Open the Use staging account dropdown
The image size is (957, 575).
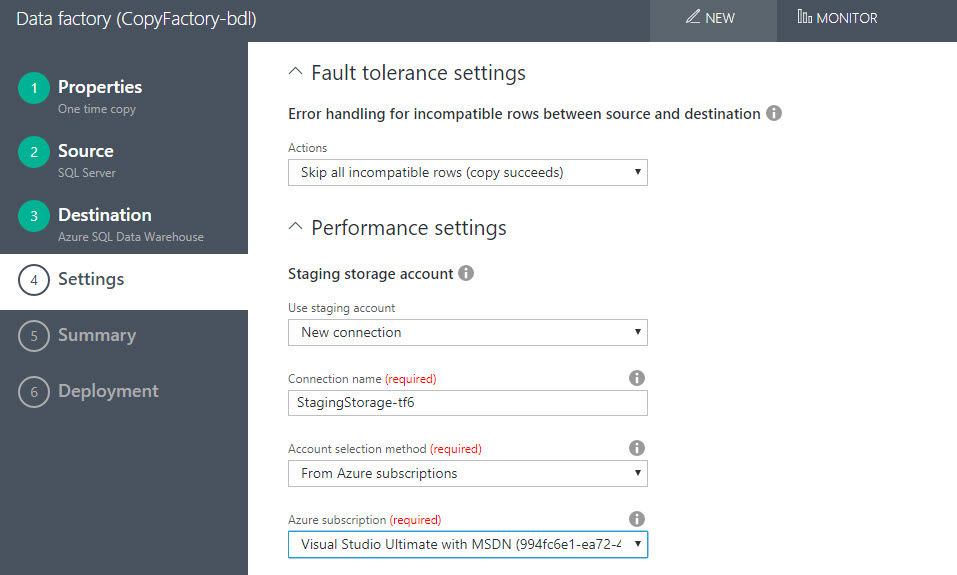pyautogui.click(x=467, y=332)
